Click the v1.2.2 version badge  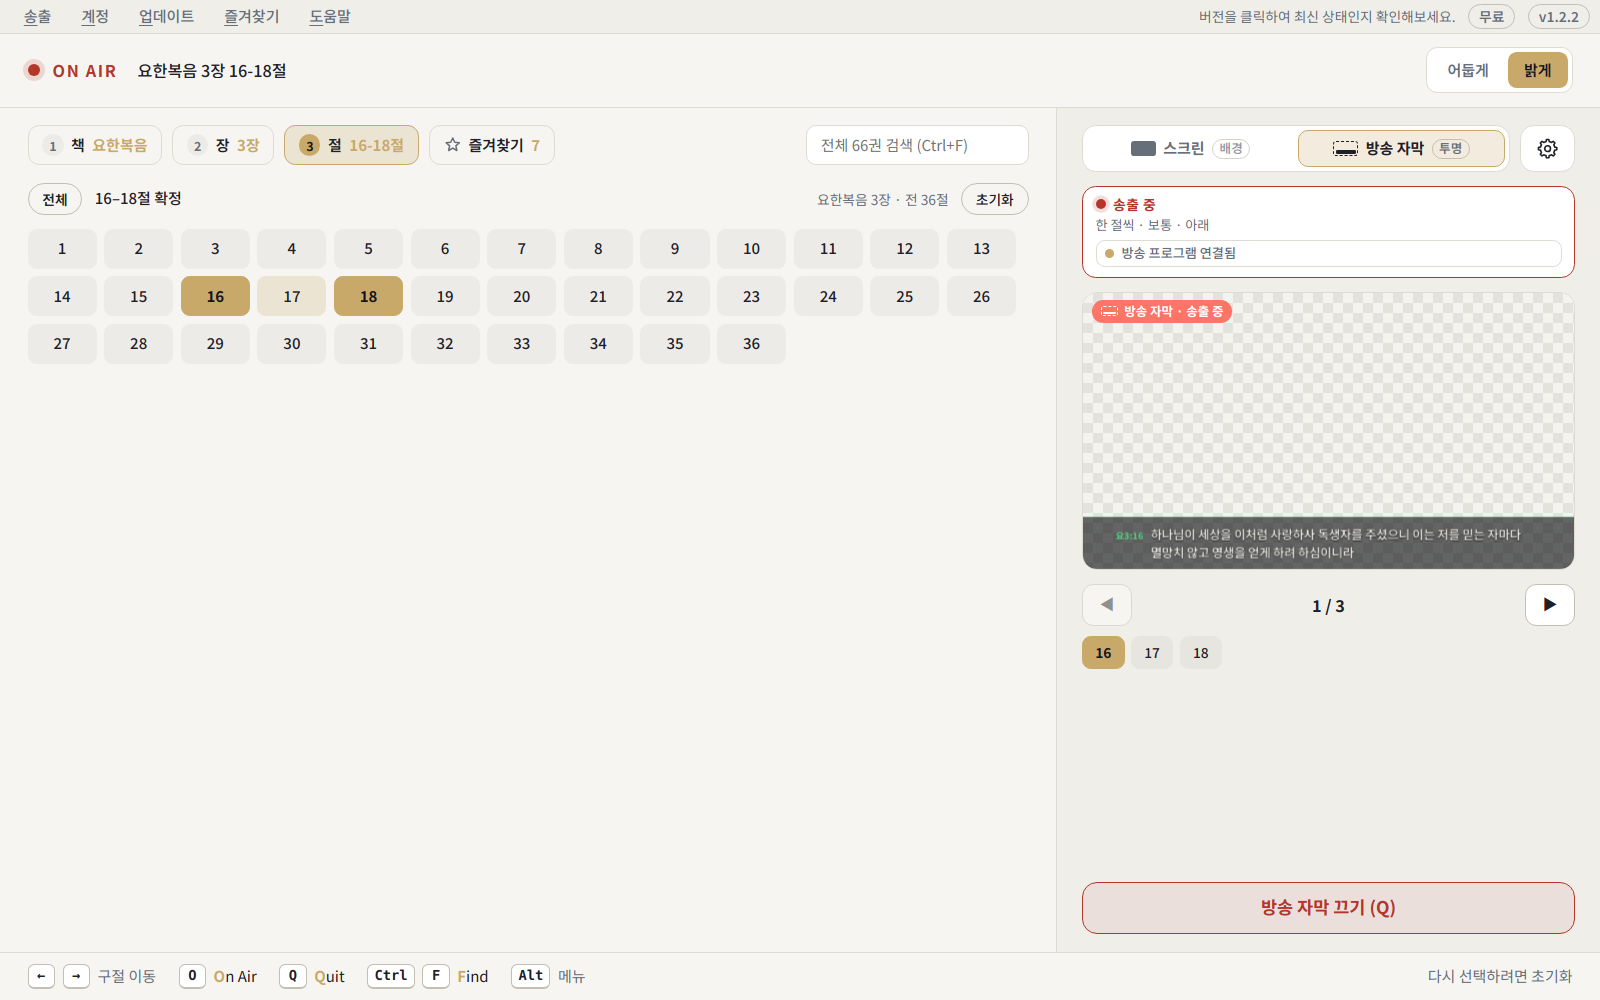(x=1558, y=17)
